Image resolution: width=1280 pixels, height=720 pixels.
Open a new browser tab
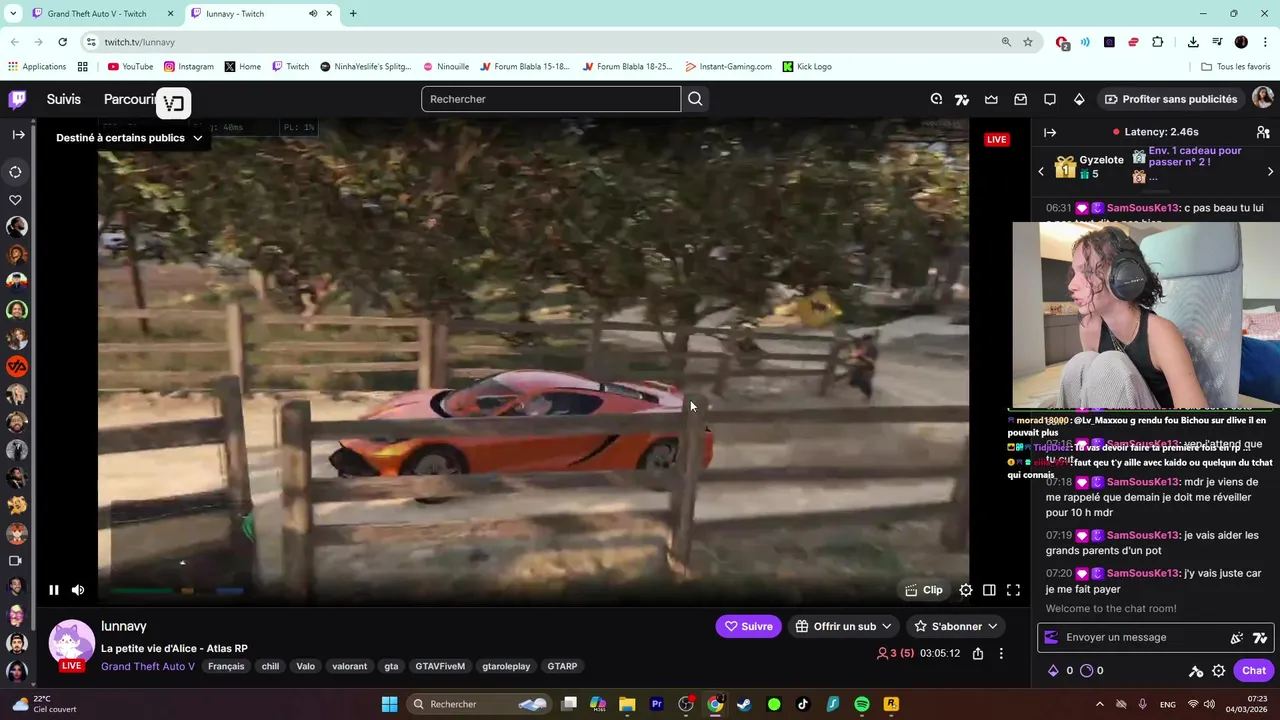[x=352, y=14]
